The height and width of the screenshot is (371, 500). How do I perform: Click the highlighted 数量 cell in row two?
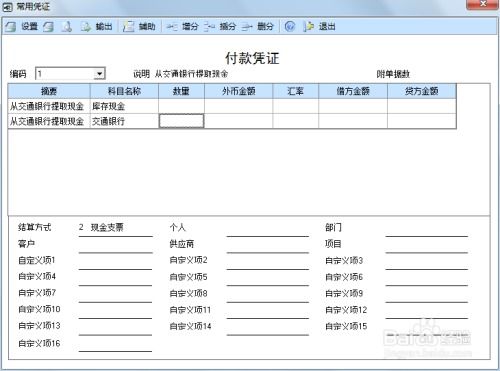[181, 121]
